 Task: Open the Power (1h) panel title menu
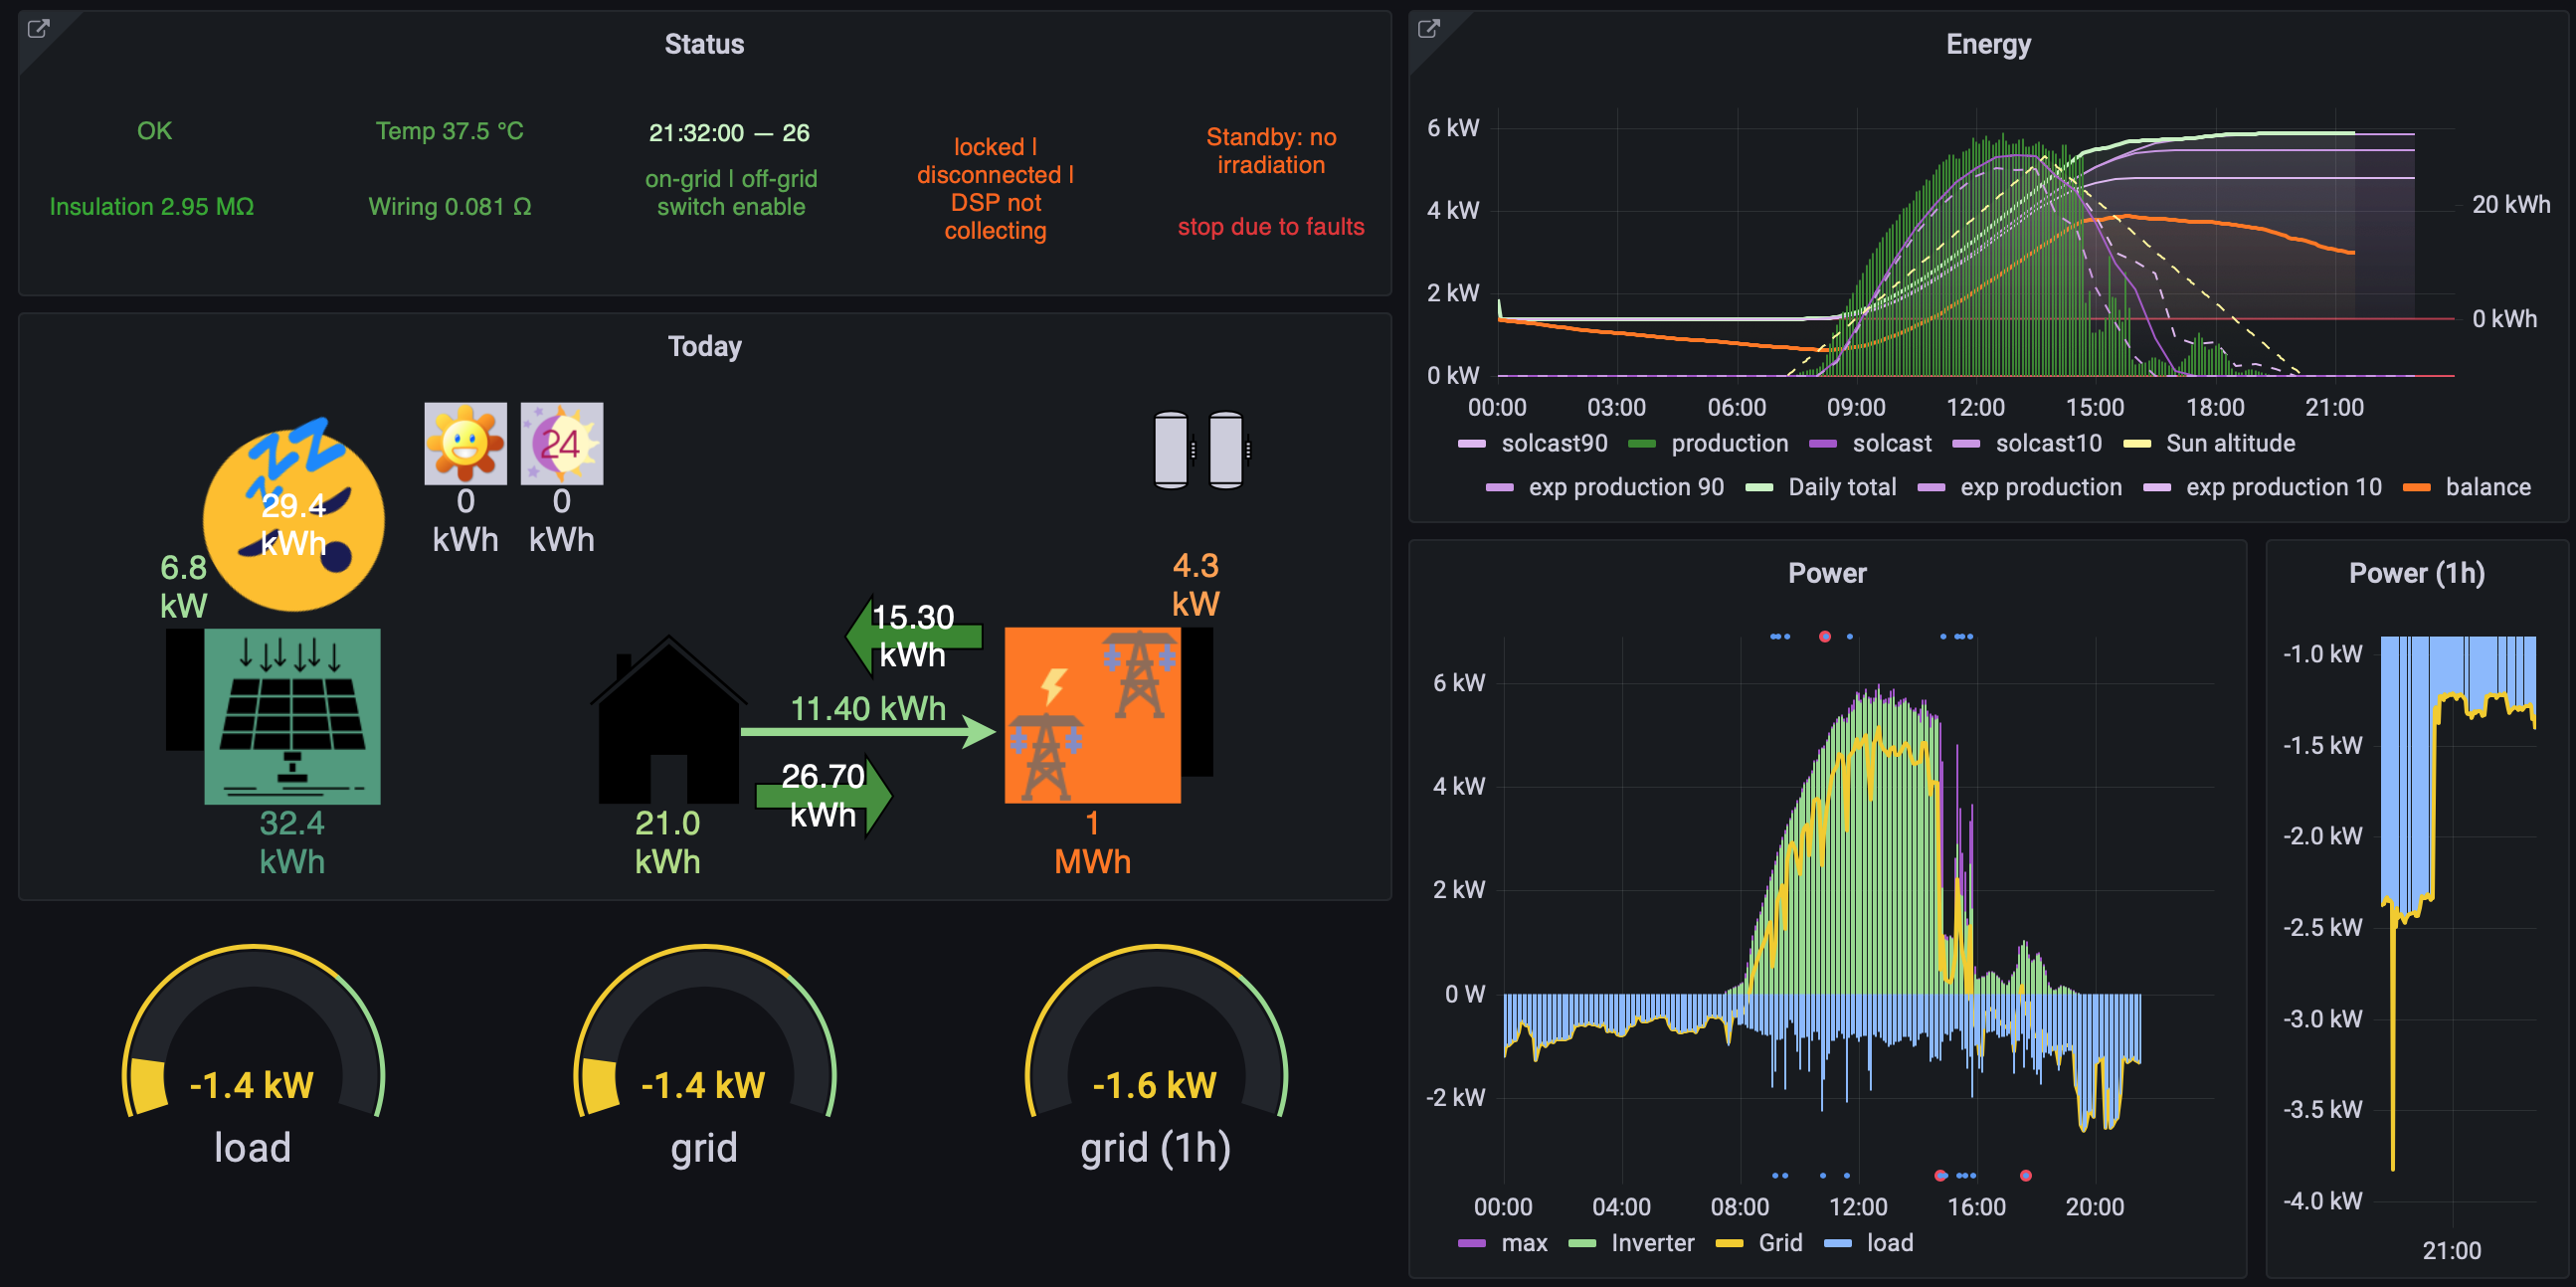point(2416,573)
